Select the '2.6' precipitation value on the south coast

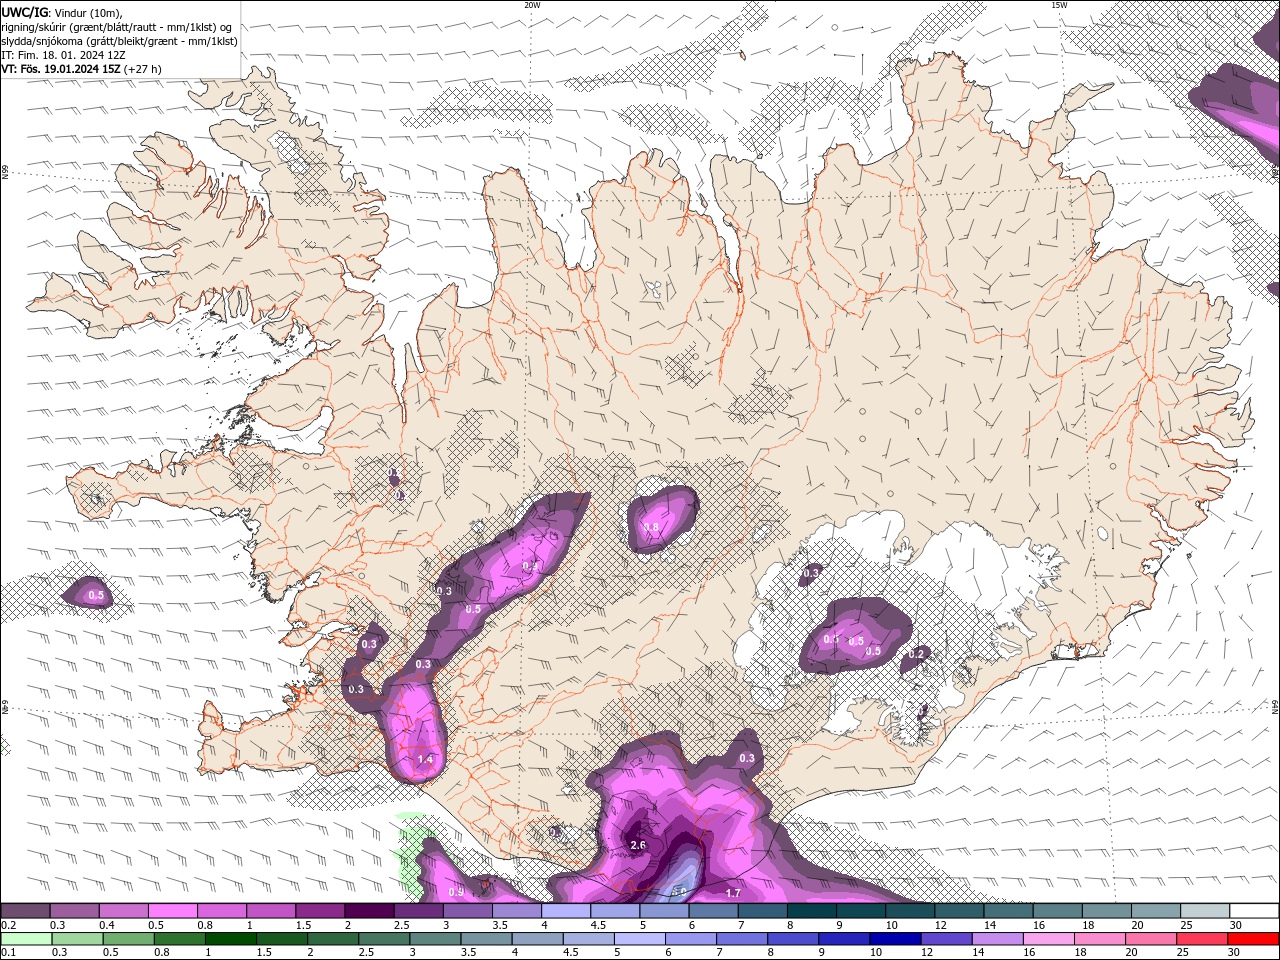coord(640,846)
